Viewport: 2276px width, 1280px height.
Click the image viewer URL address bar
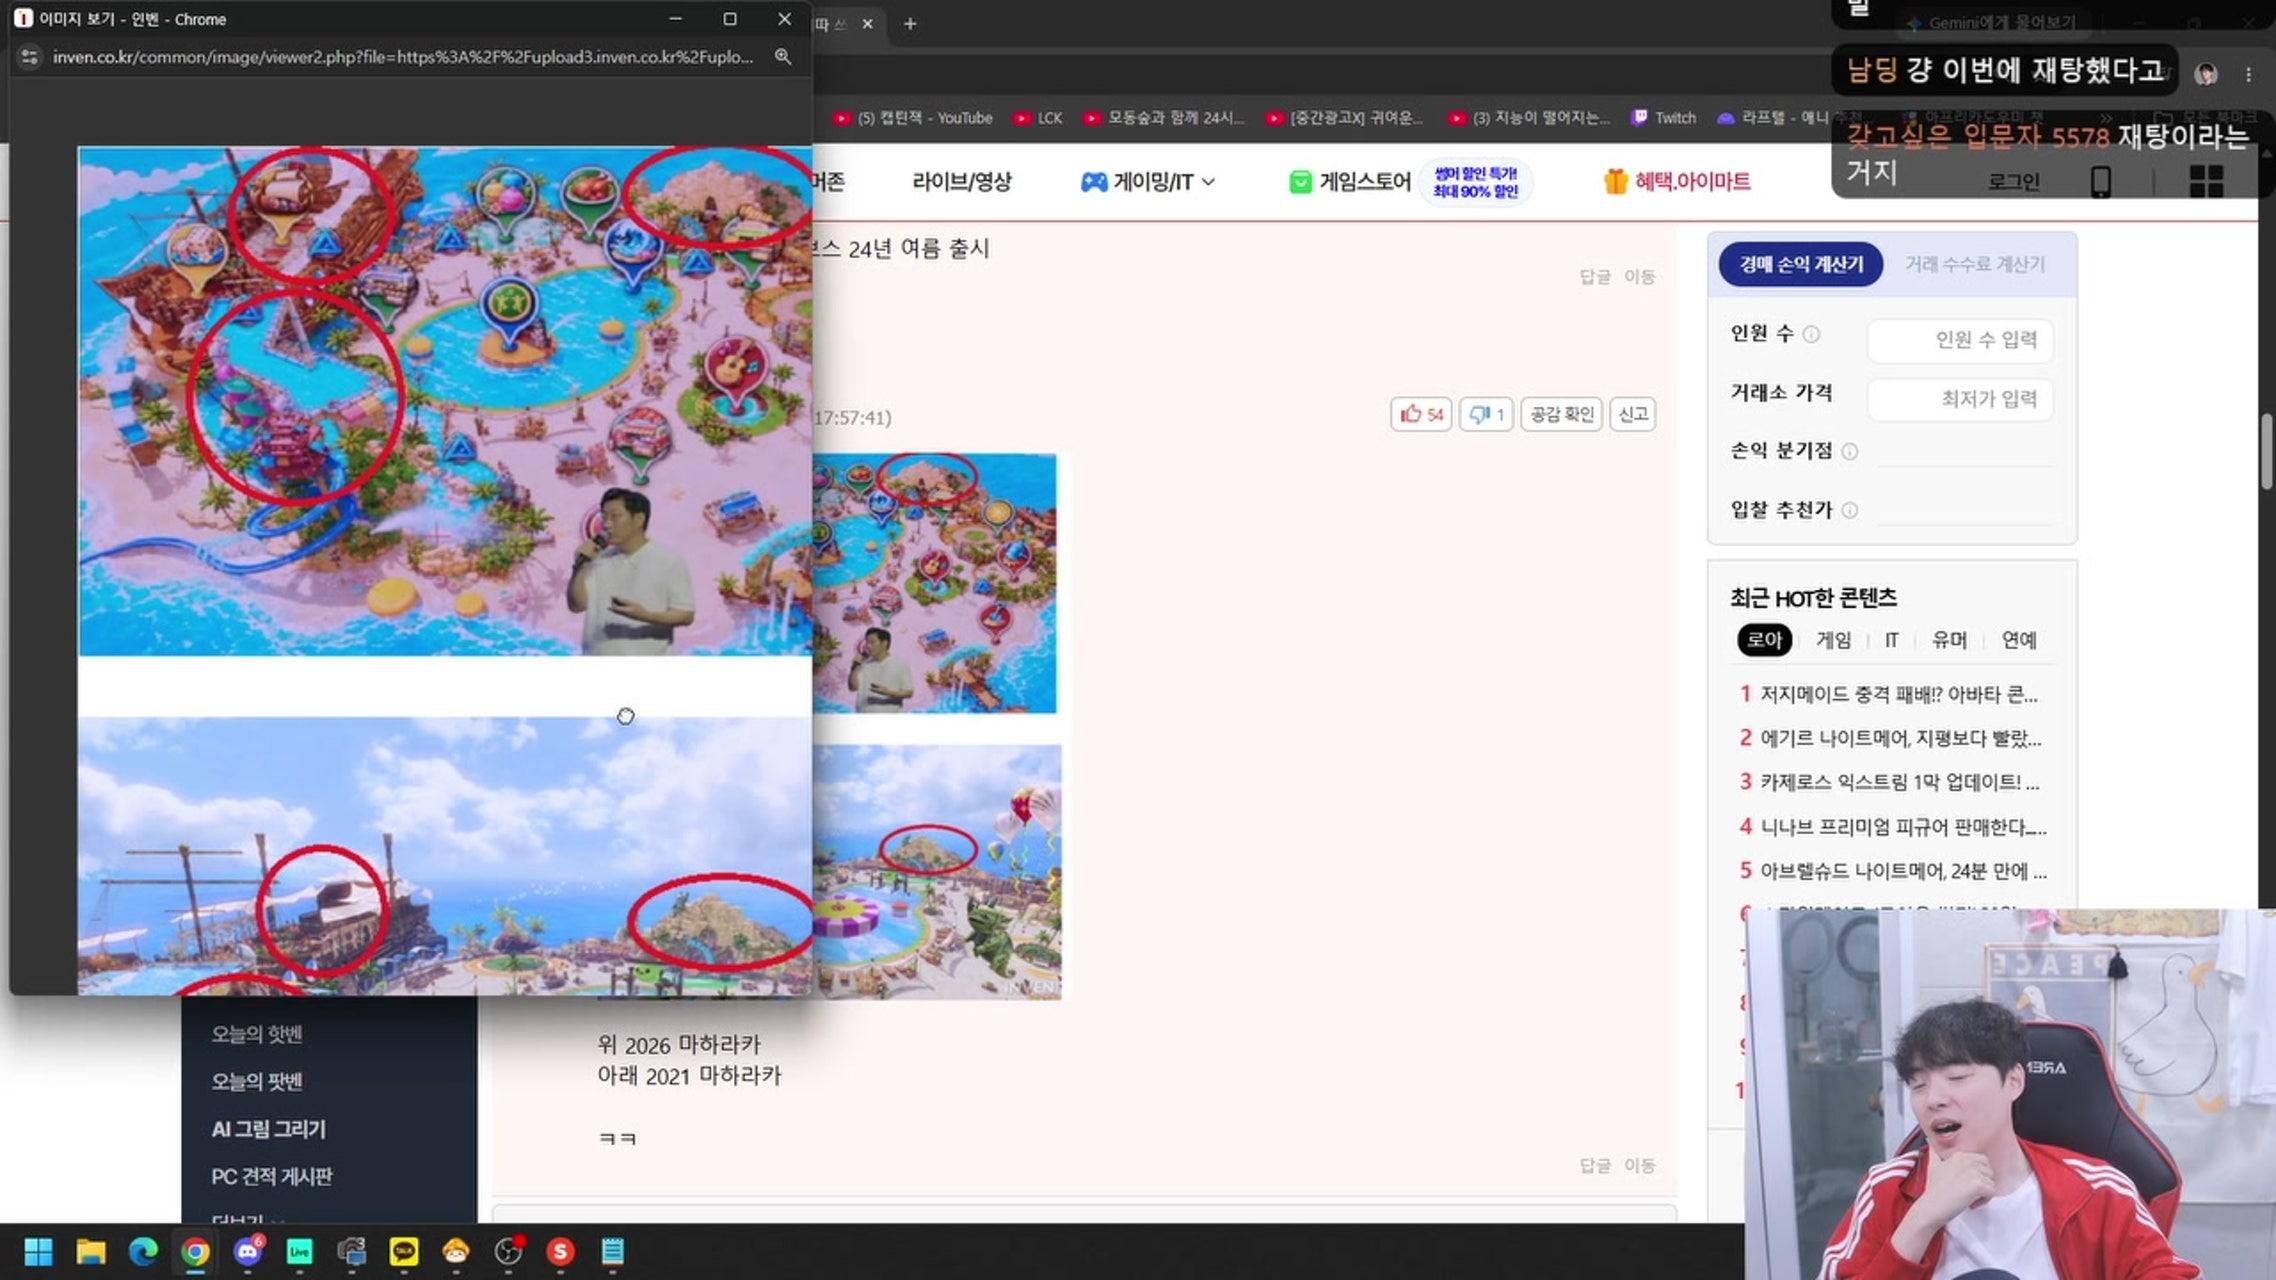point(403,57)
